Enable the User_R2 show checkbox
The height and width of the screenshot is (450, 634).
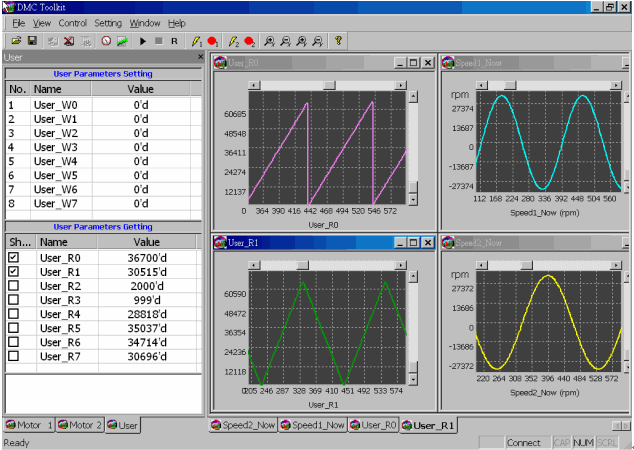[13, 286]
